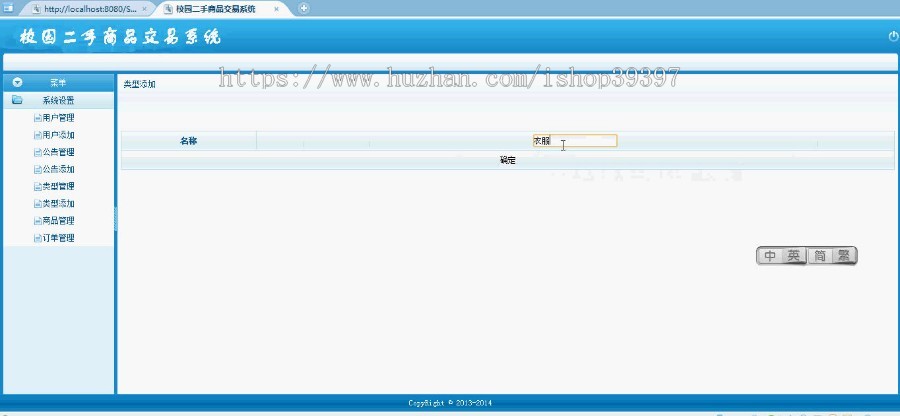The image size is (900, 416).
Task: Open 用户添加 in the sidebar
Action: 58,135
